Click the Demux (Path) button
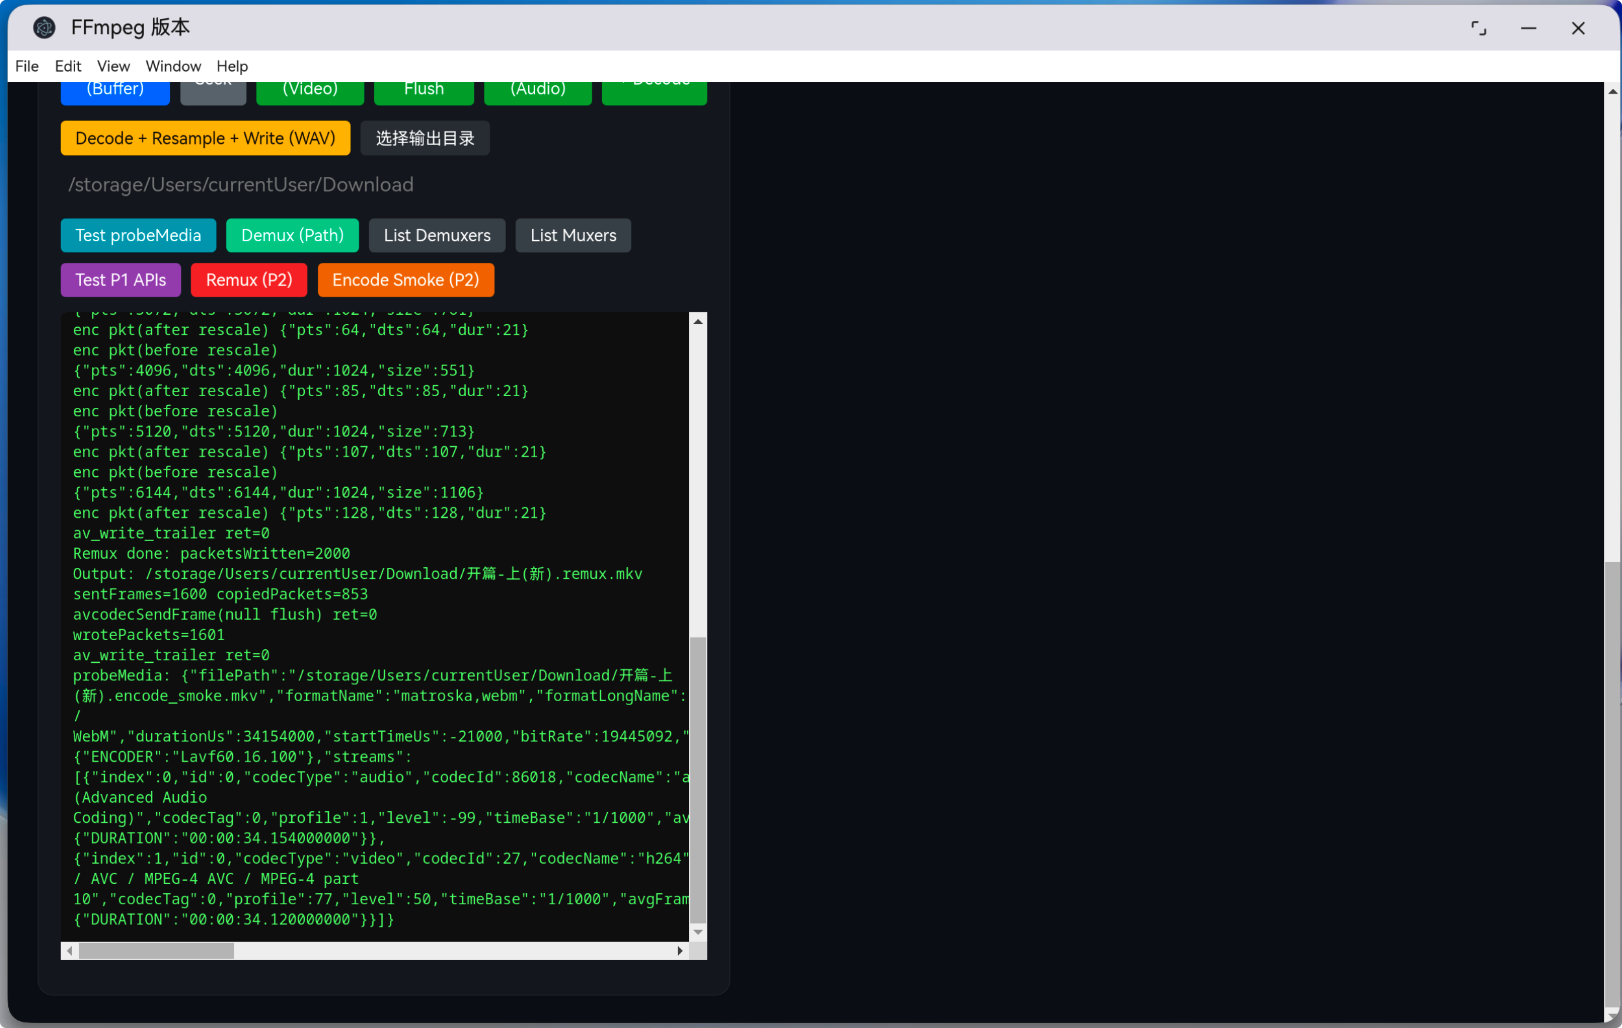This screenshot has width=1622, height=1028. [292, 235]
